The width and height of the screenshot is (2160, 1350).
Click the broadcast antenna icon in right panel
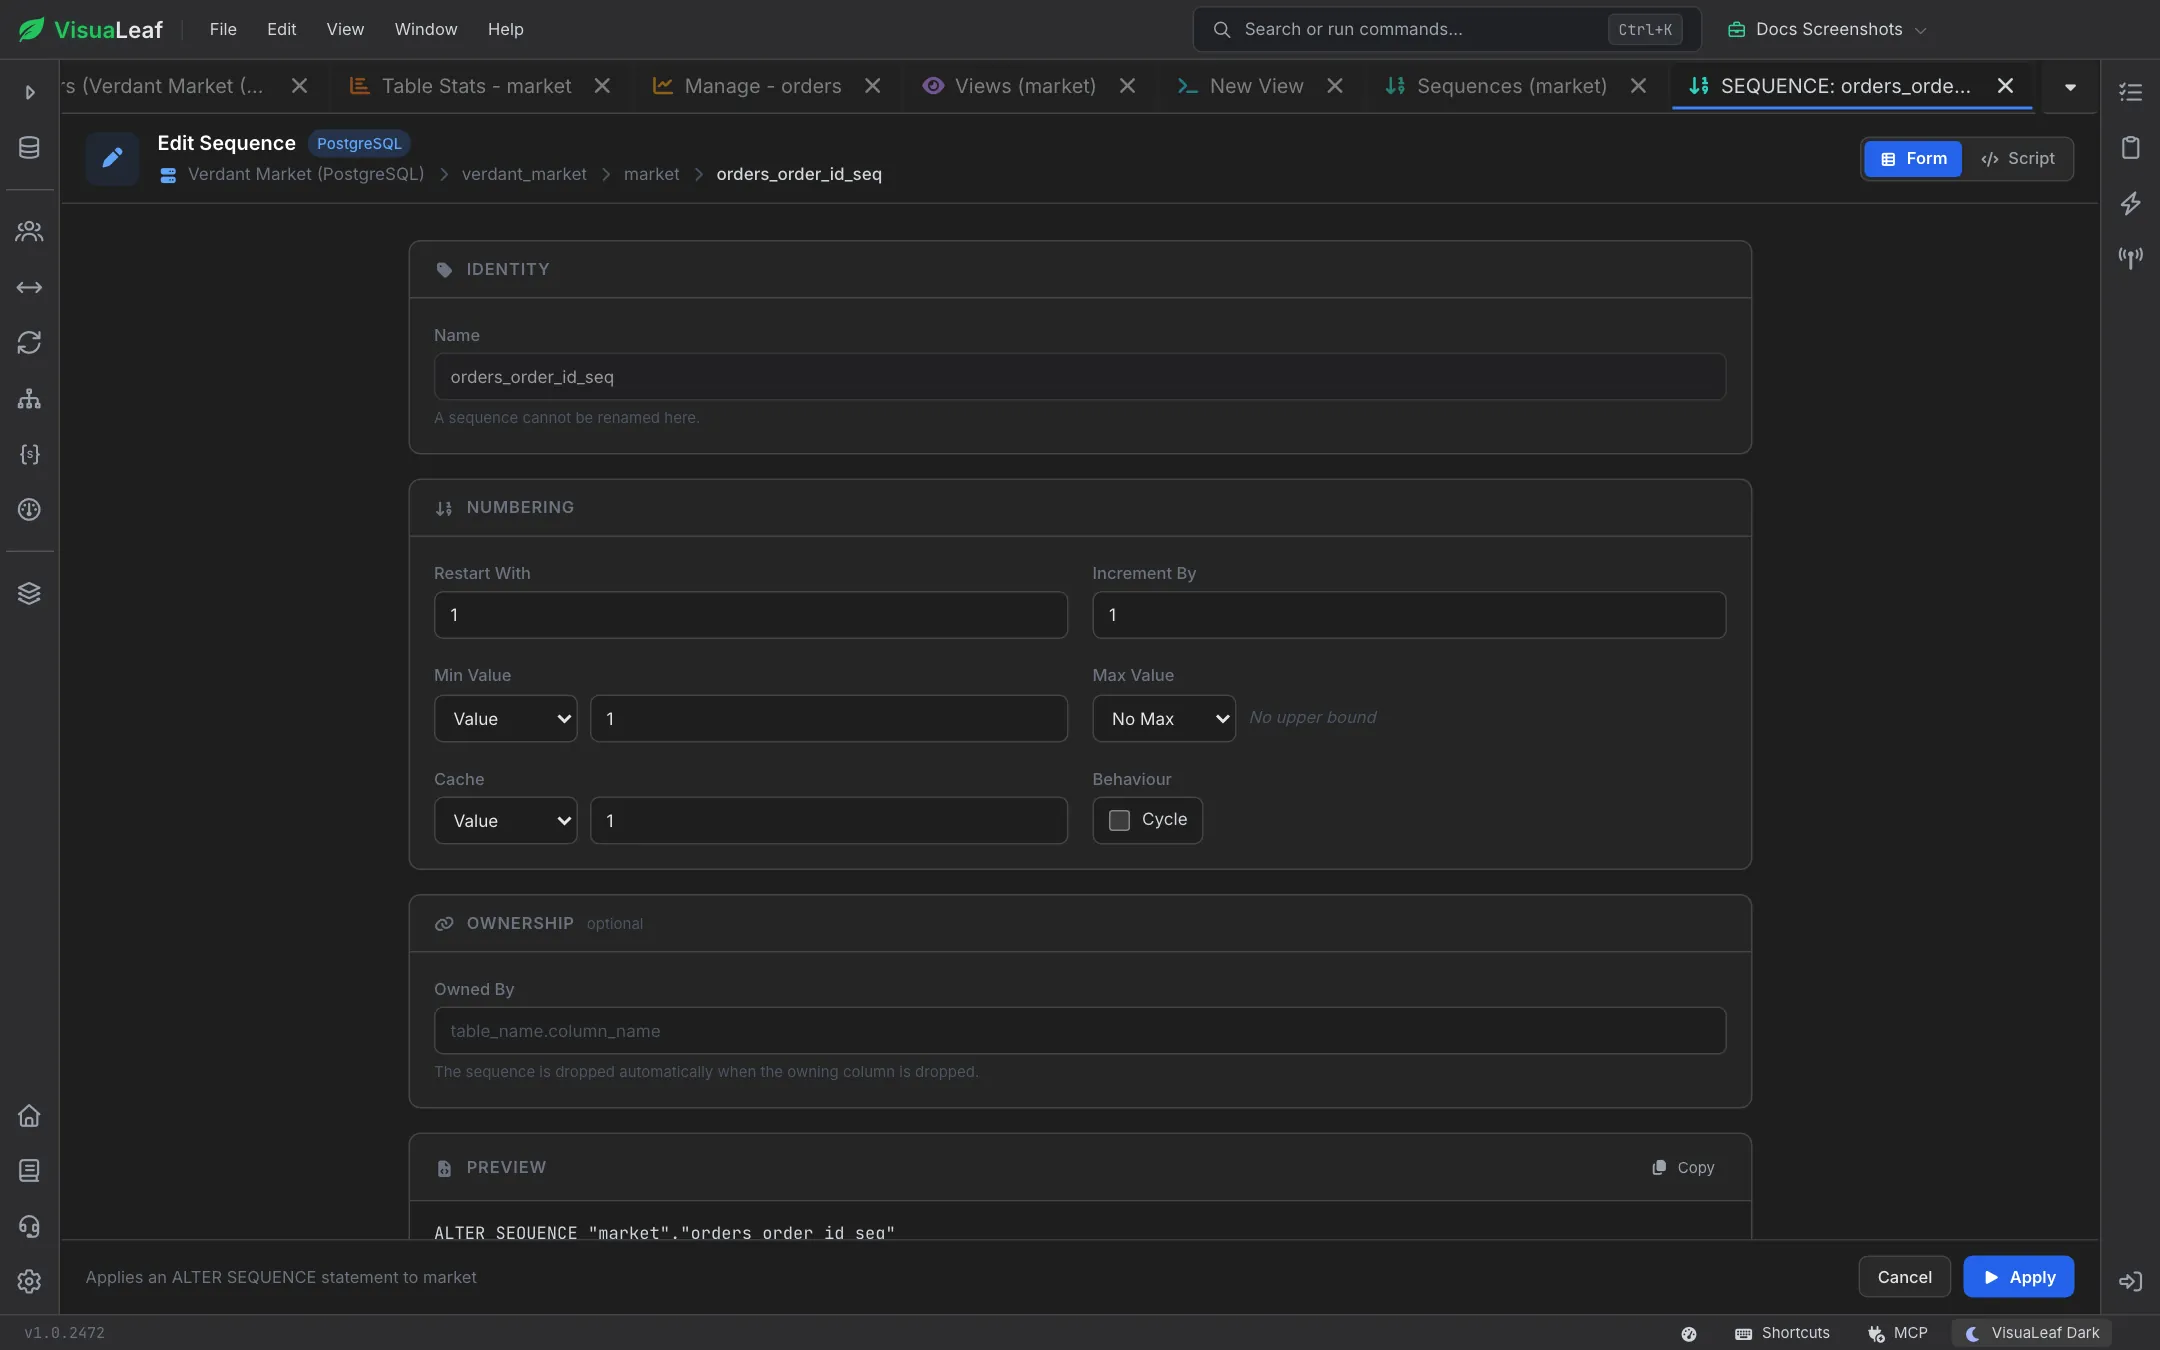2130,258
